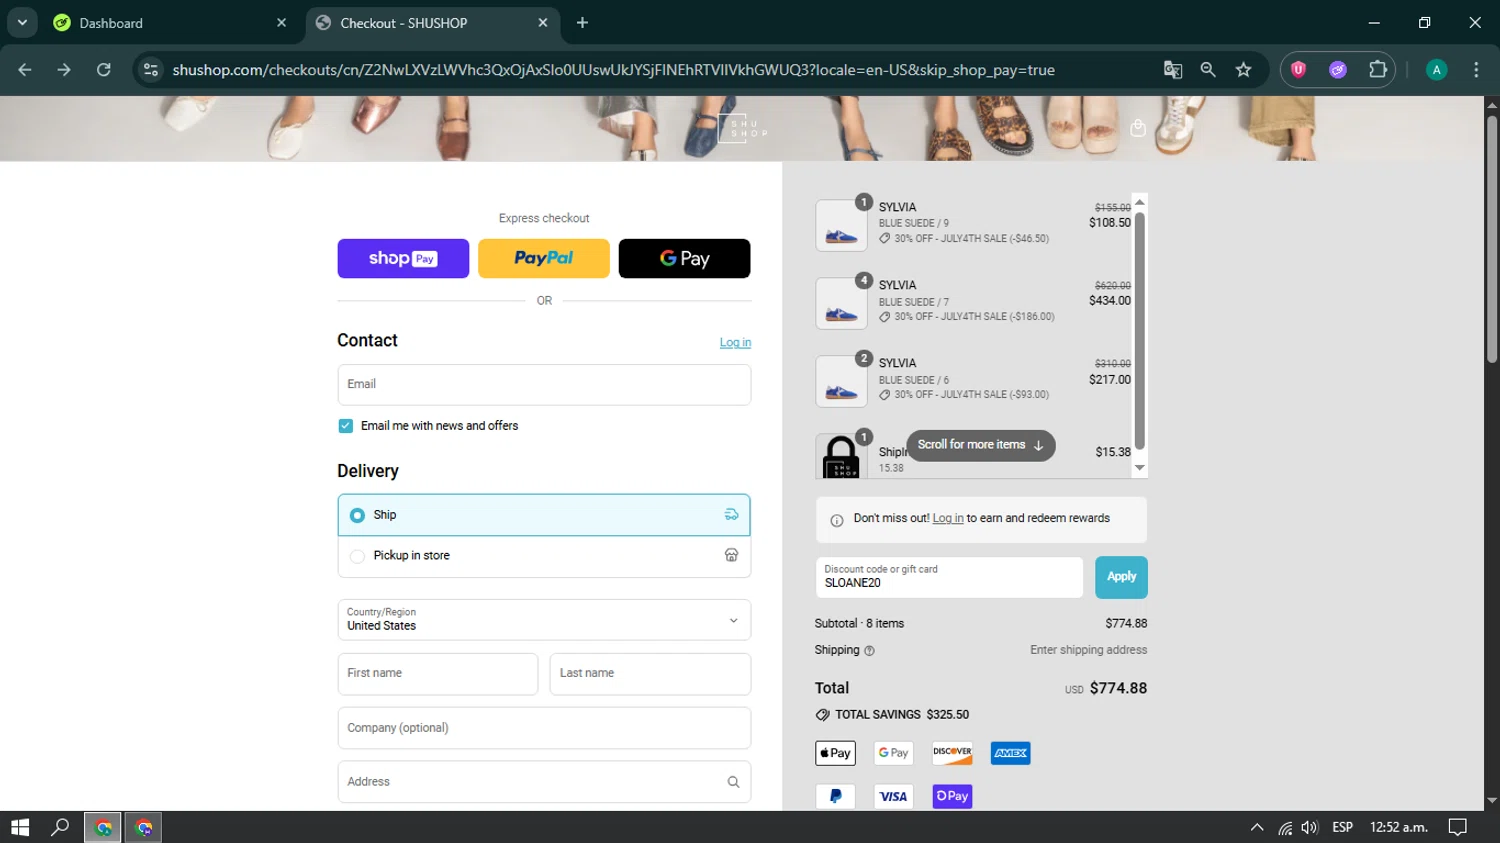Click the shield extension icon
1500x843 pixels.
tap(1298, 70)
